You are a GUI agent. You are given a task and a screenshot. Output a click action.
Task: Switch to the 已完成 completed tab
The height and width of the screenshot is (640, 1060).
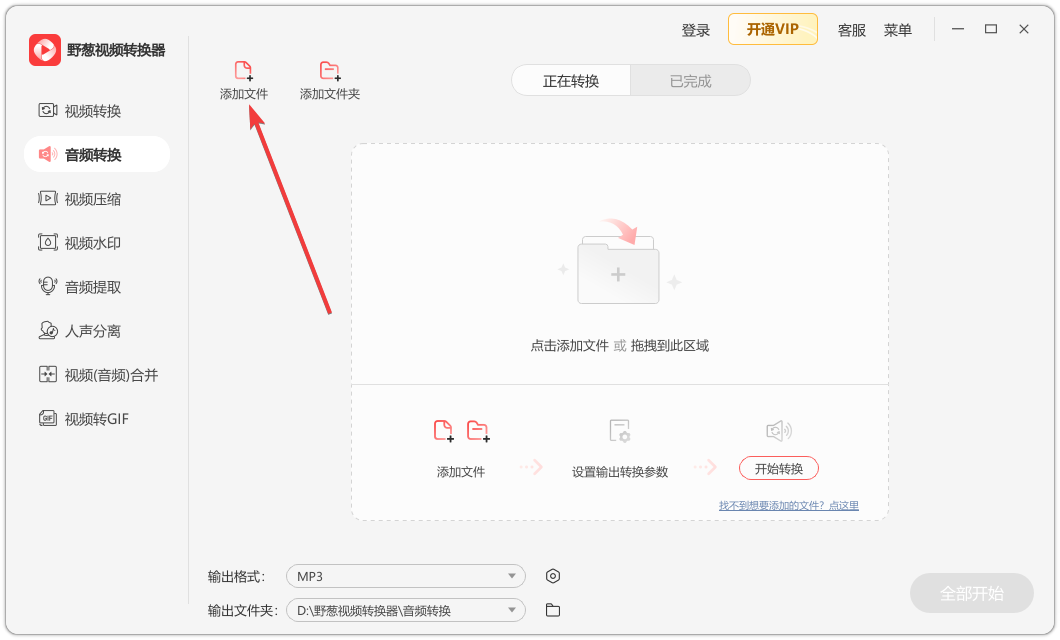tap(690, 80)
